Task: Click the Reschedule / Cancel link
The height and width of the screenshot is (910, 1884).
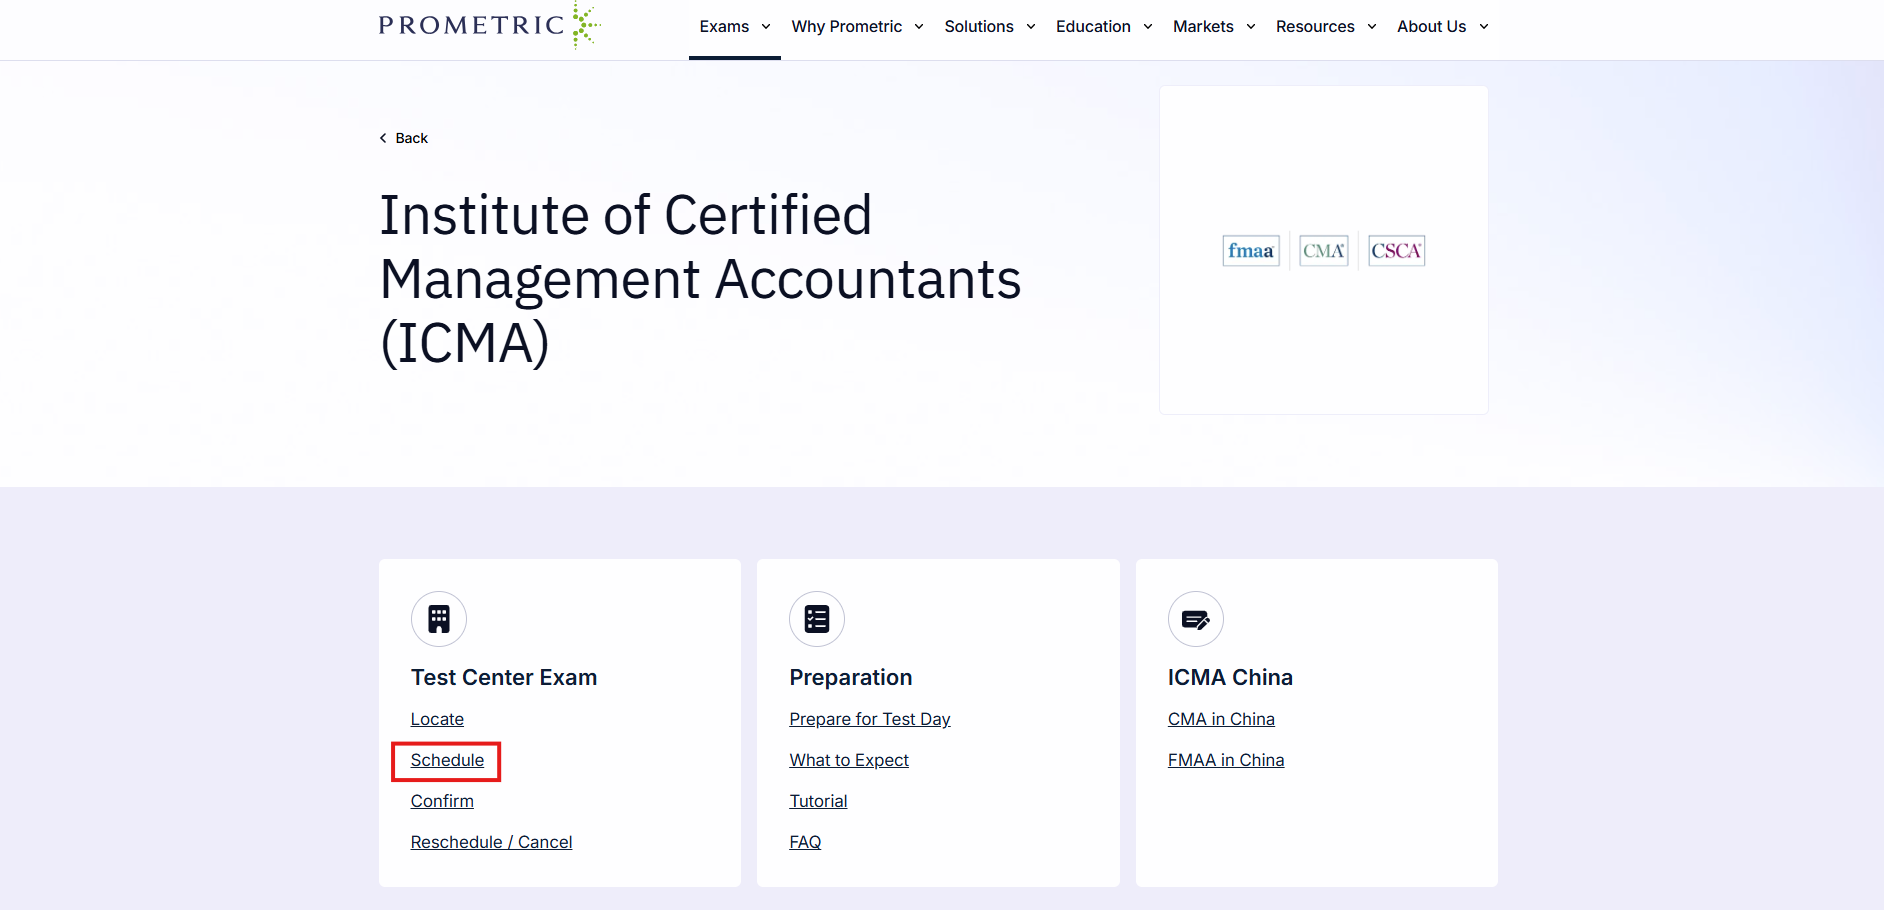Action: click(x=491, y=841)
